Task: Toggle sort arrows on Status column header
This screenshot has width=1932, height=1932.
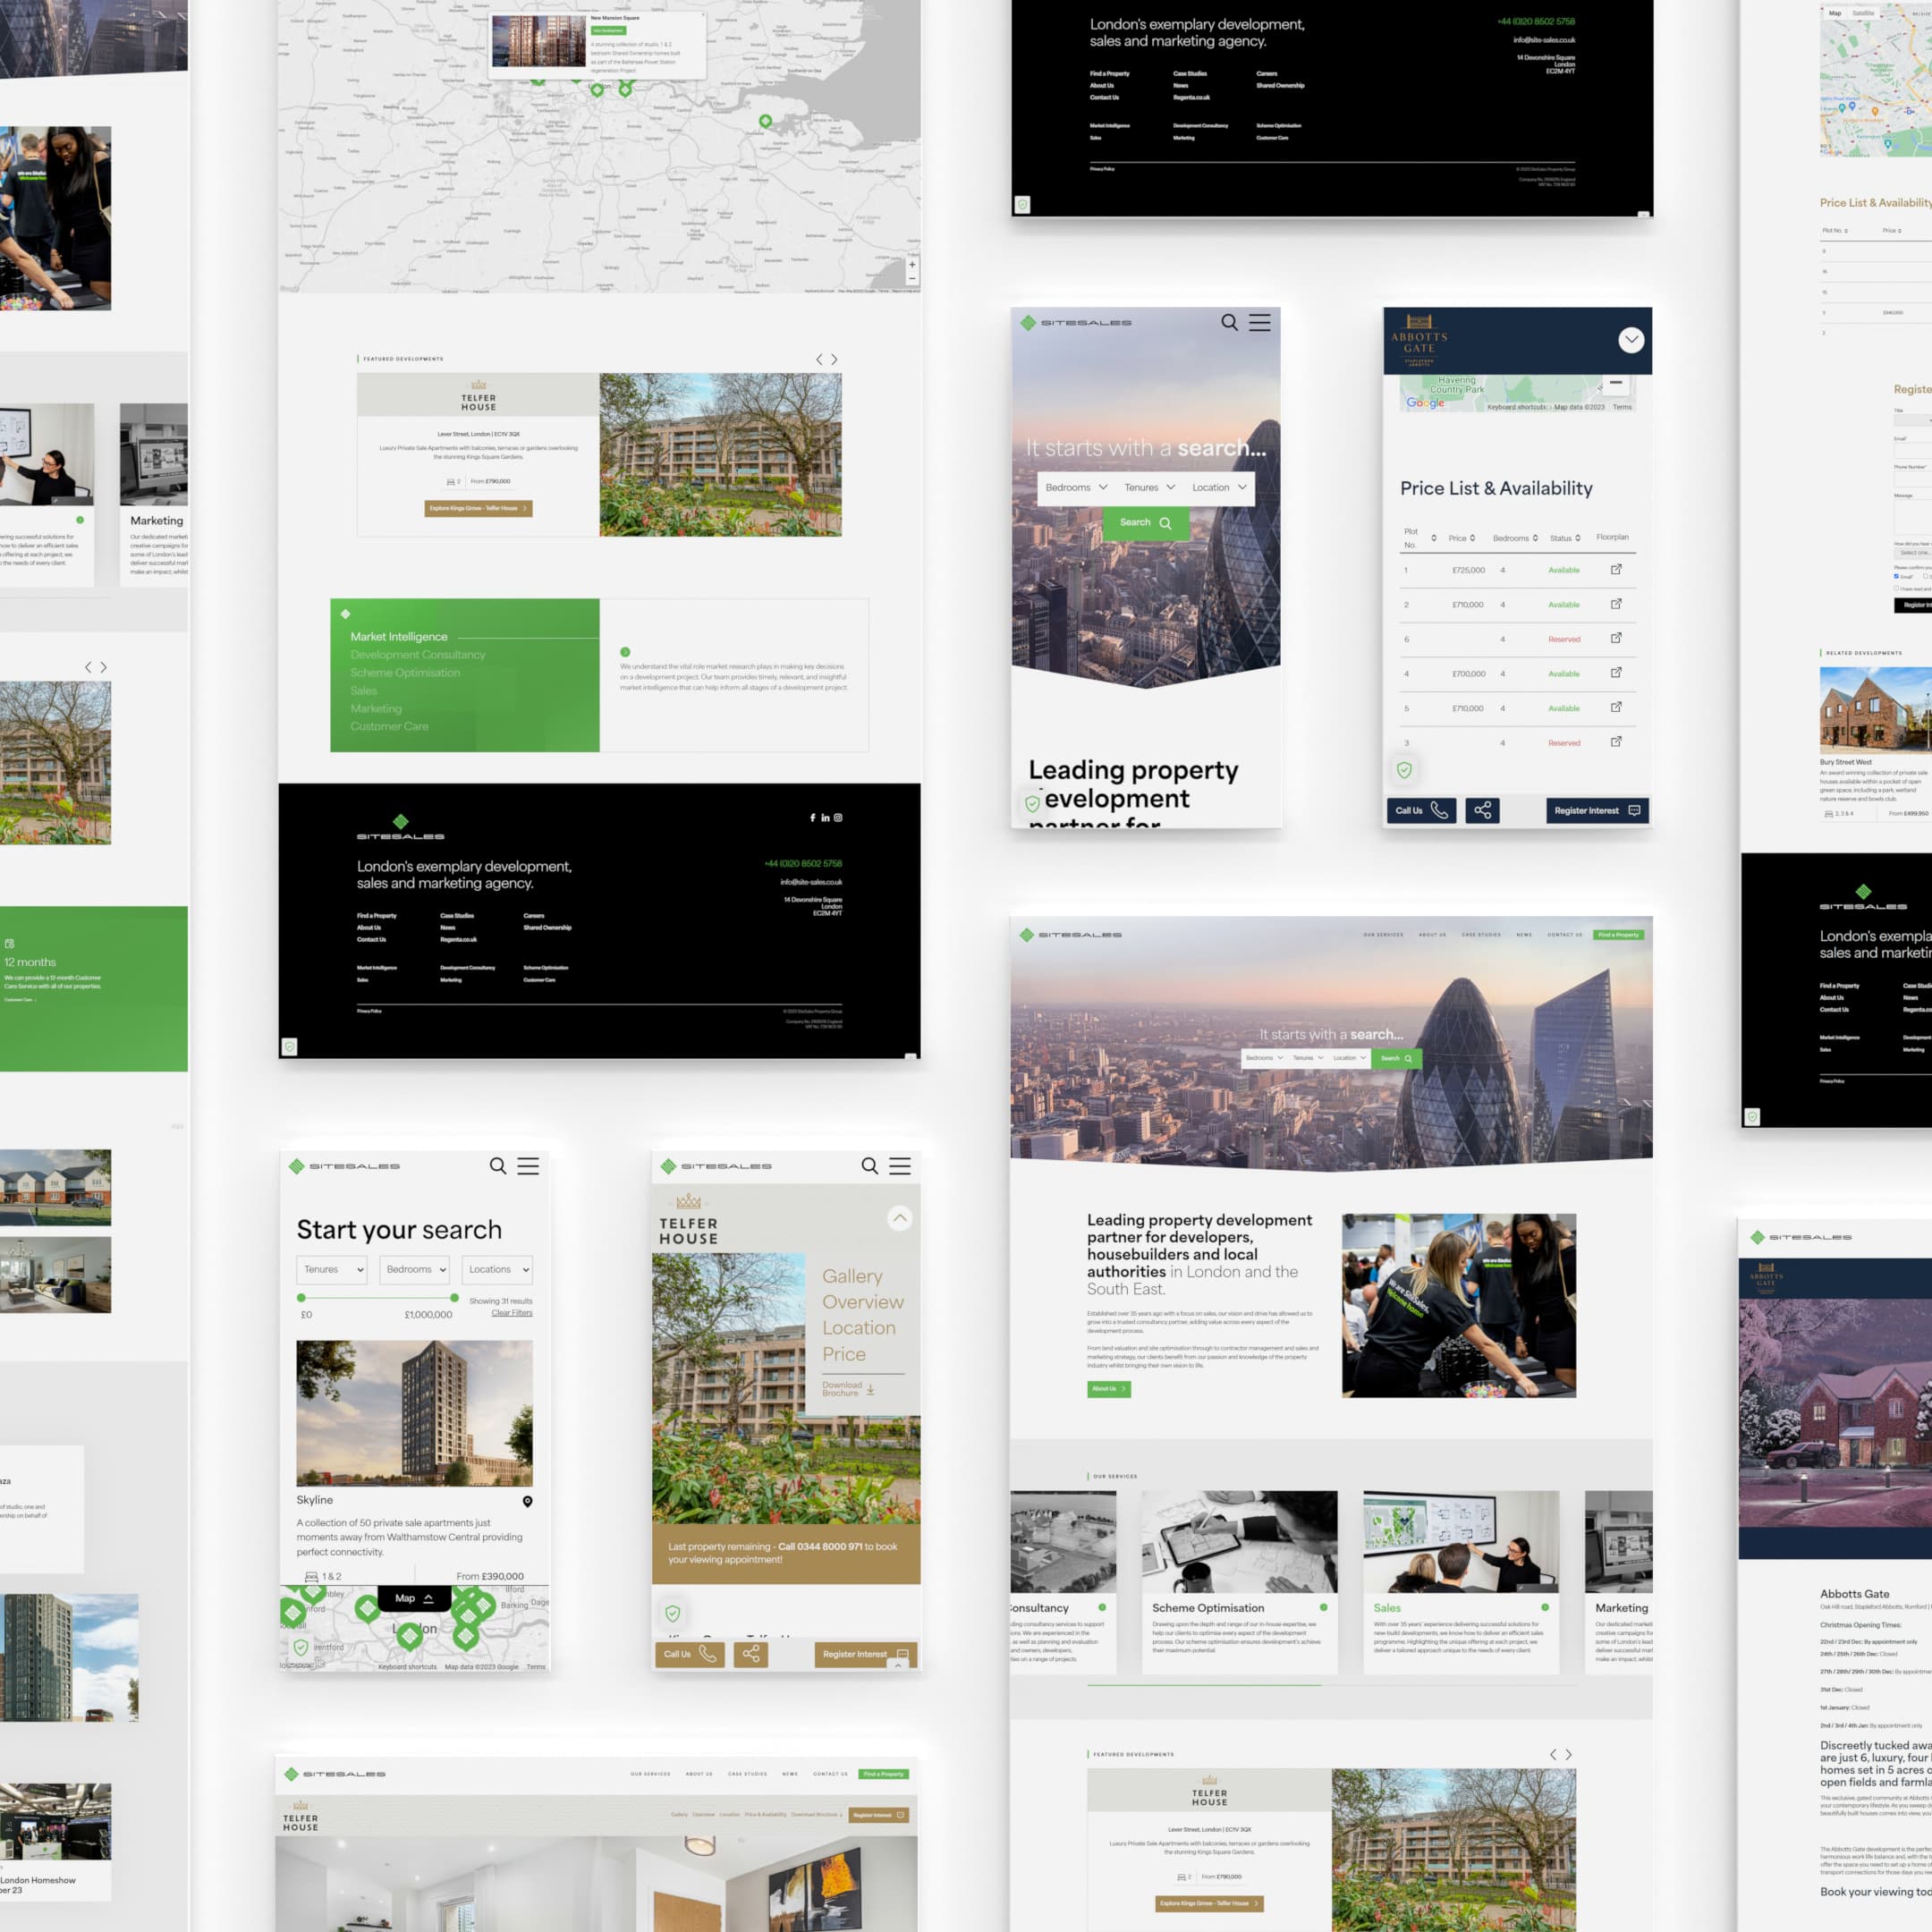Action: coord(1578,538)
